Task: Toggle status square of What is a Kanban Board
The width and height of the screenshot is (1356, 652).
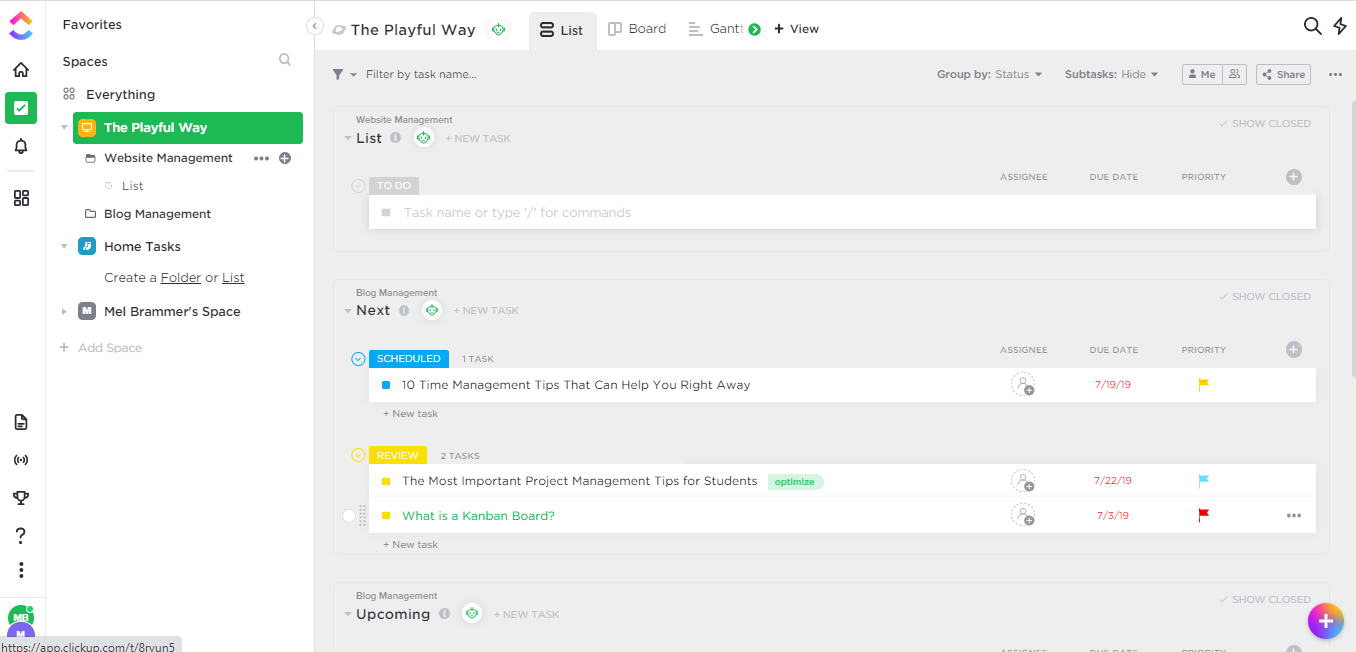Action: 386,516
